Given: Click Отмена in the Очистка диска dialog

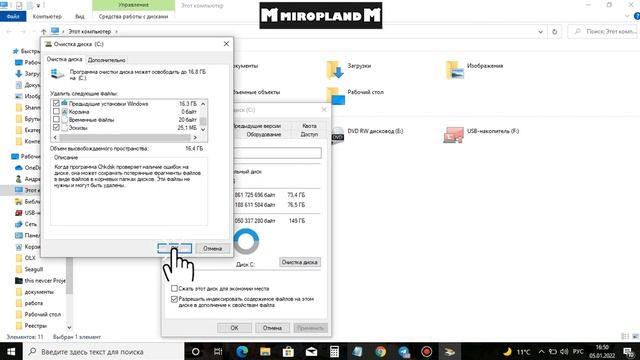Looking at the screenshot, I should pos(212,248).
